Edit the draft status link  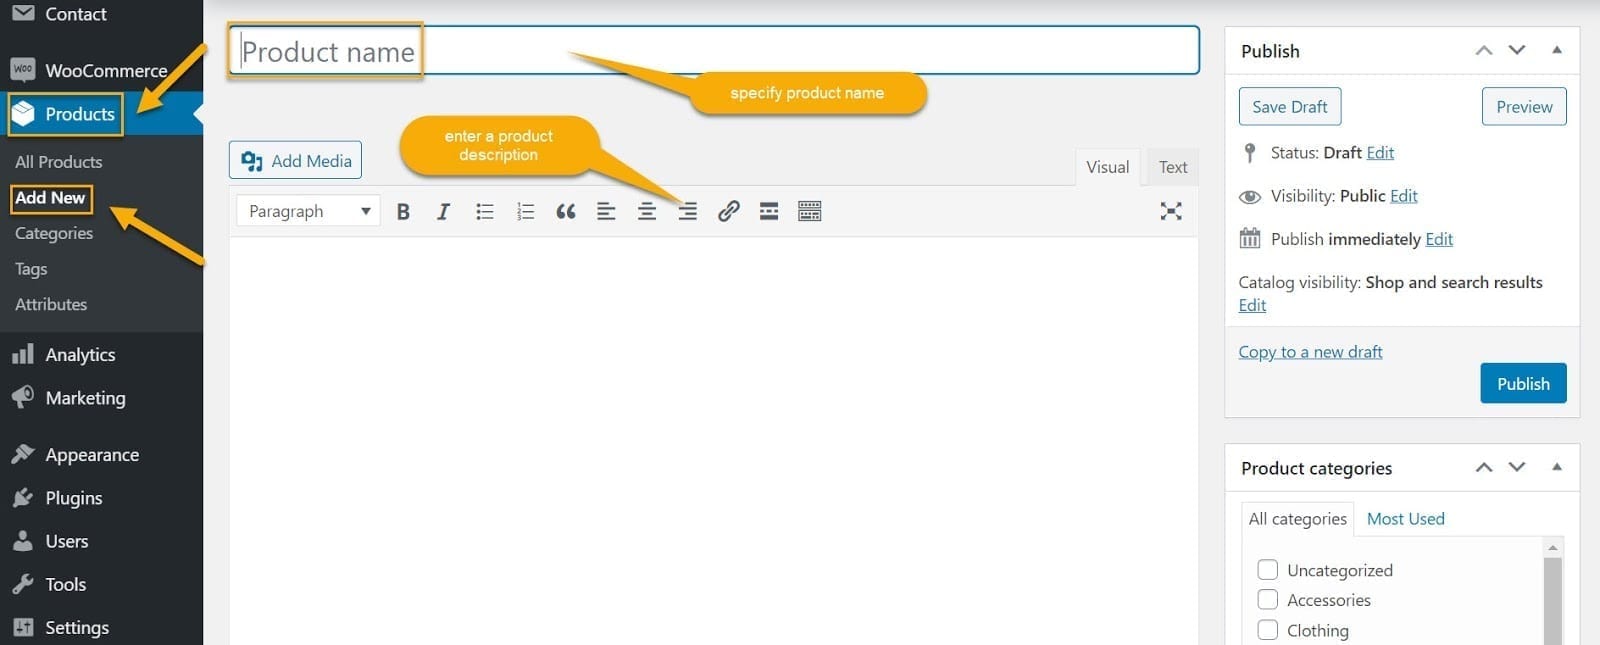coord(1380,153)
